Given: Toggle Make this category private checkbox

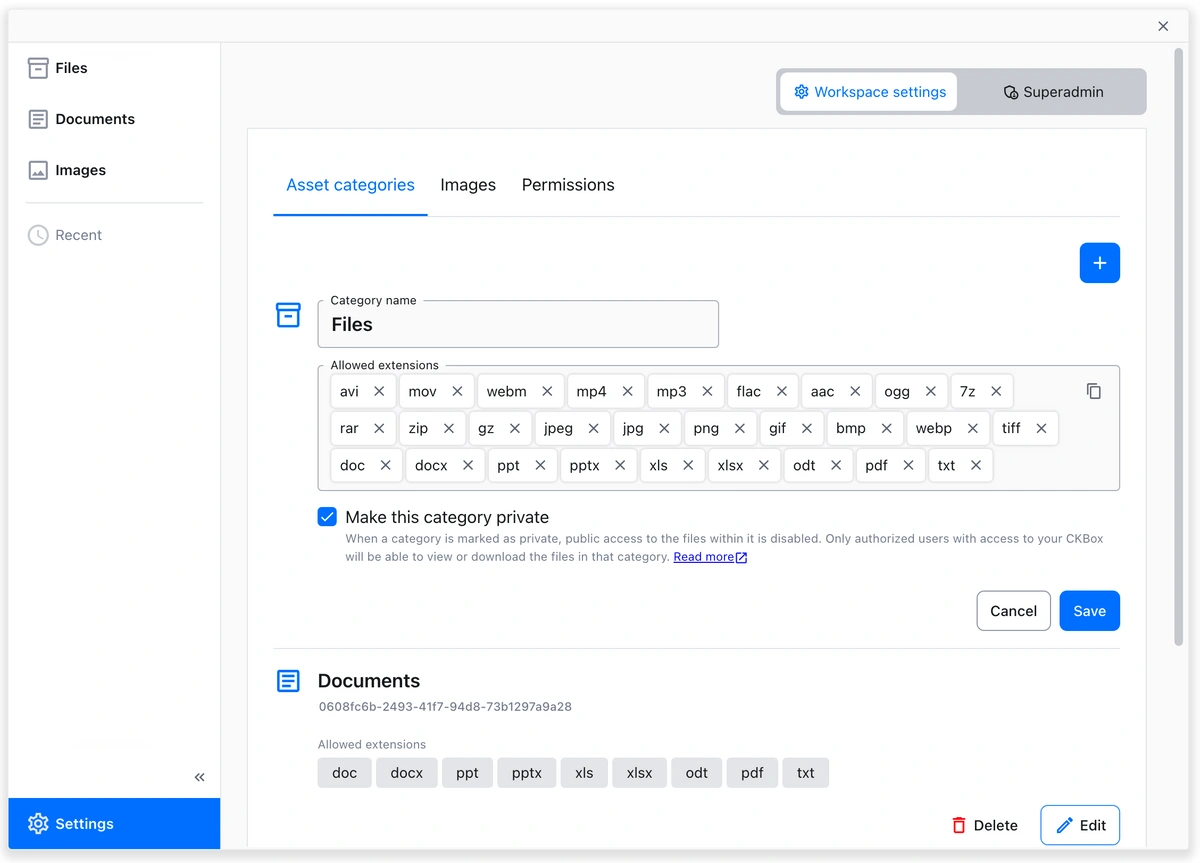Looking at the screenshot, I should (x=327, y=517).
